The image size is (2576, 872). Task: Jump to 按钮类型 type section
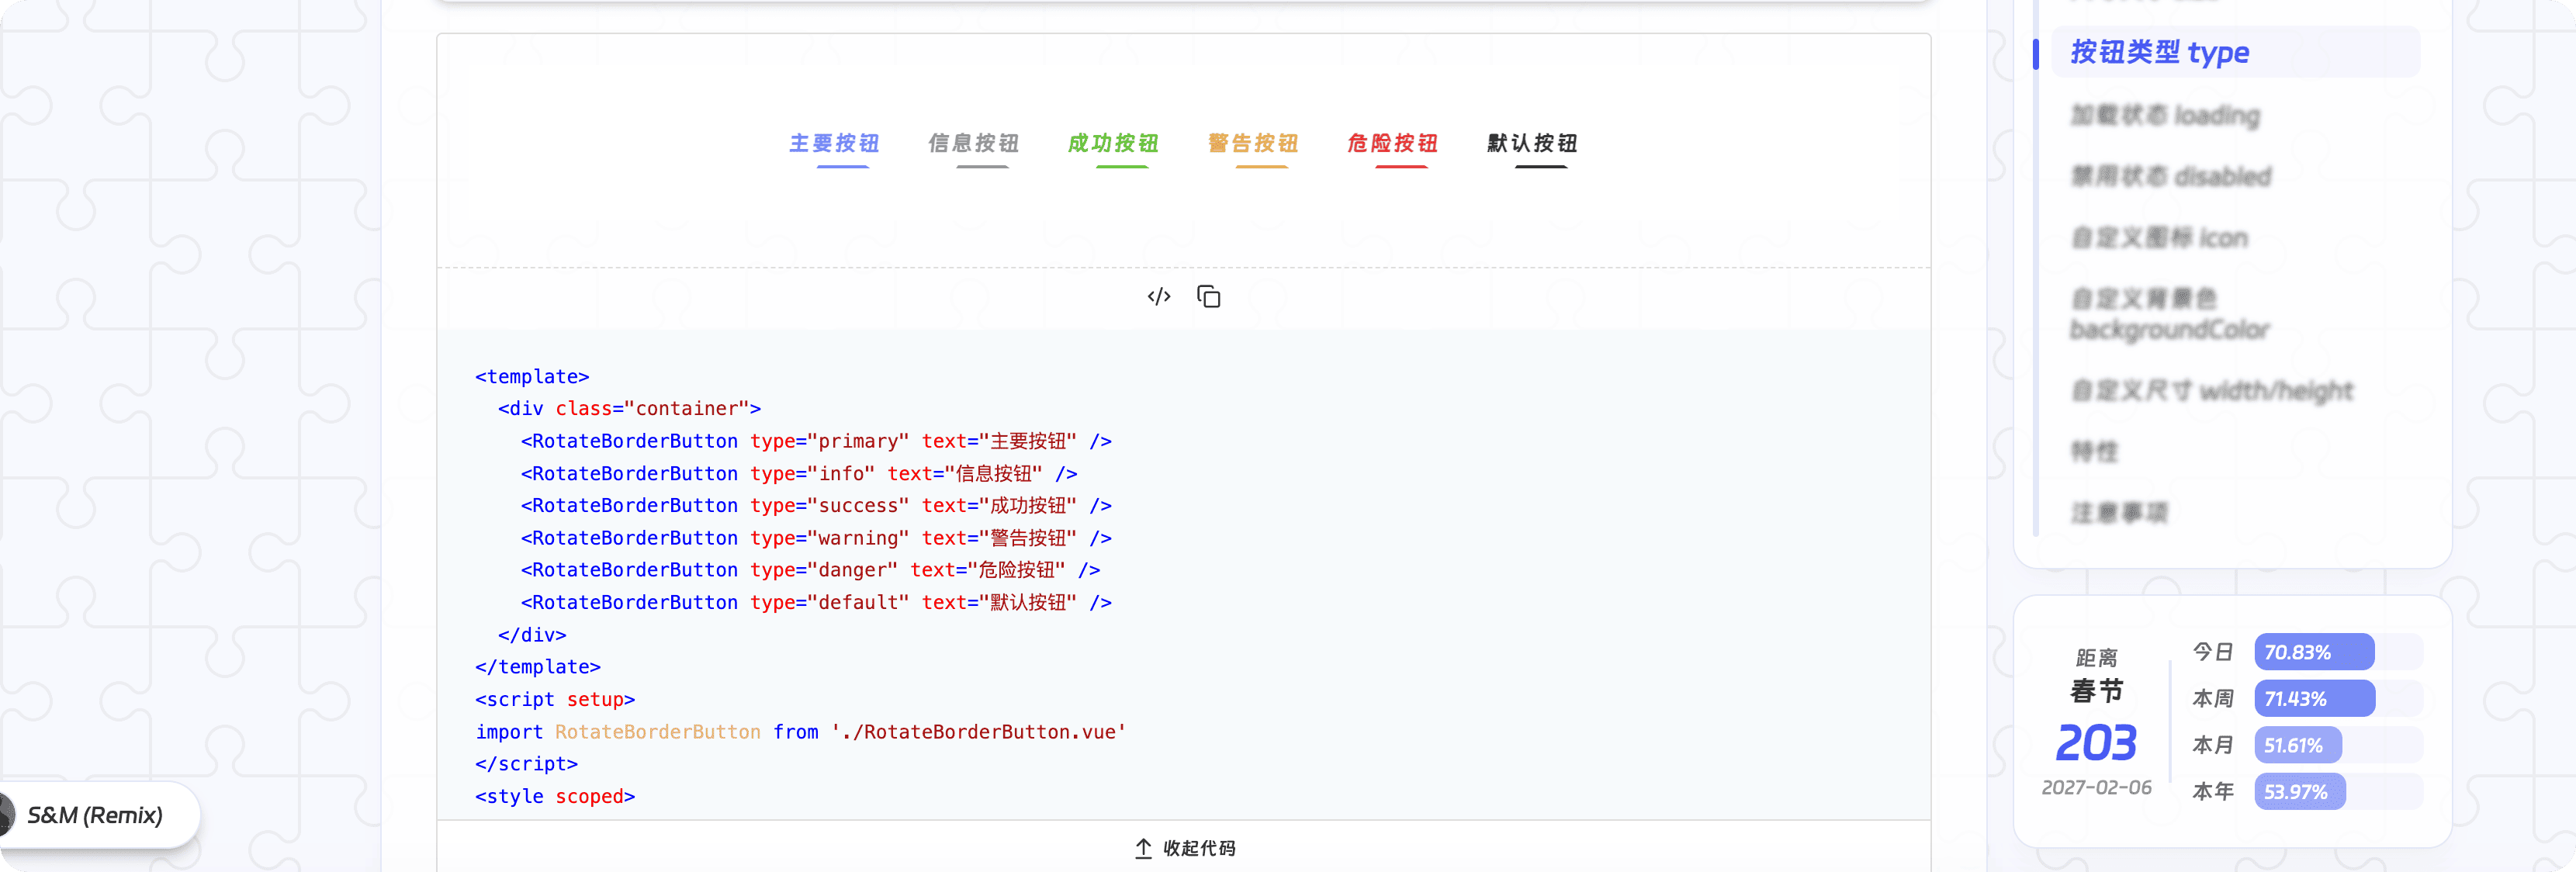point(2235,52)
